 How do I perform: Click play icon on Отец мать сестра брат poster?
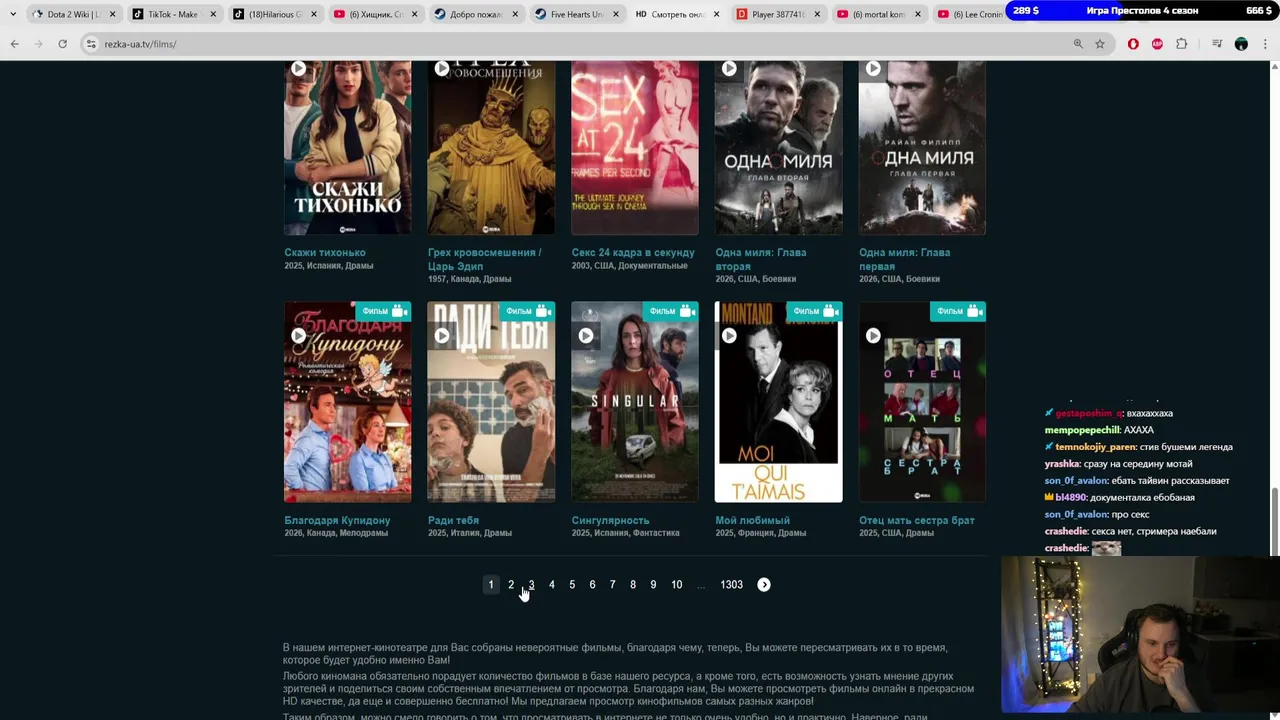point(873,336)
